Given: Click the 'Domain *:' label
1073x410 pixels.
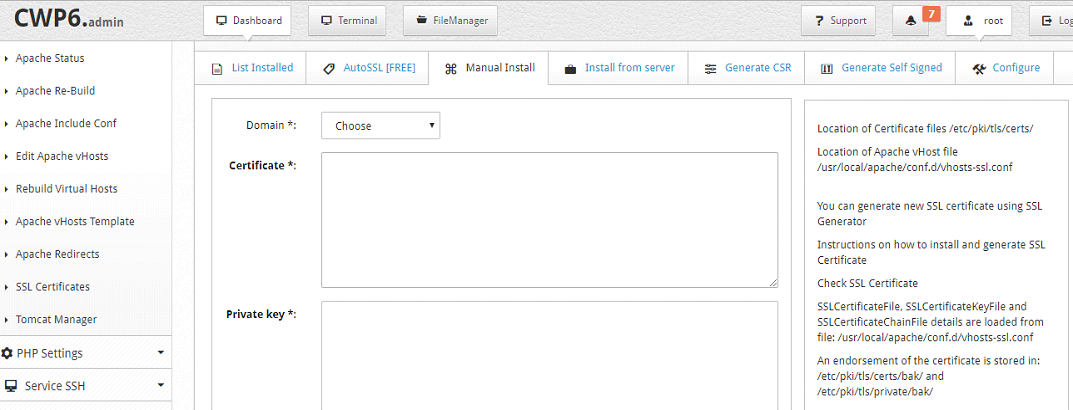Looking at the screenshot, I should (271, 125).
